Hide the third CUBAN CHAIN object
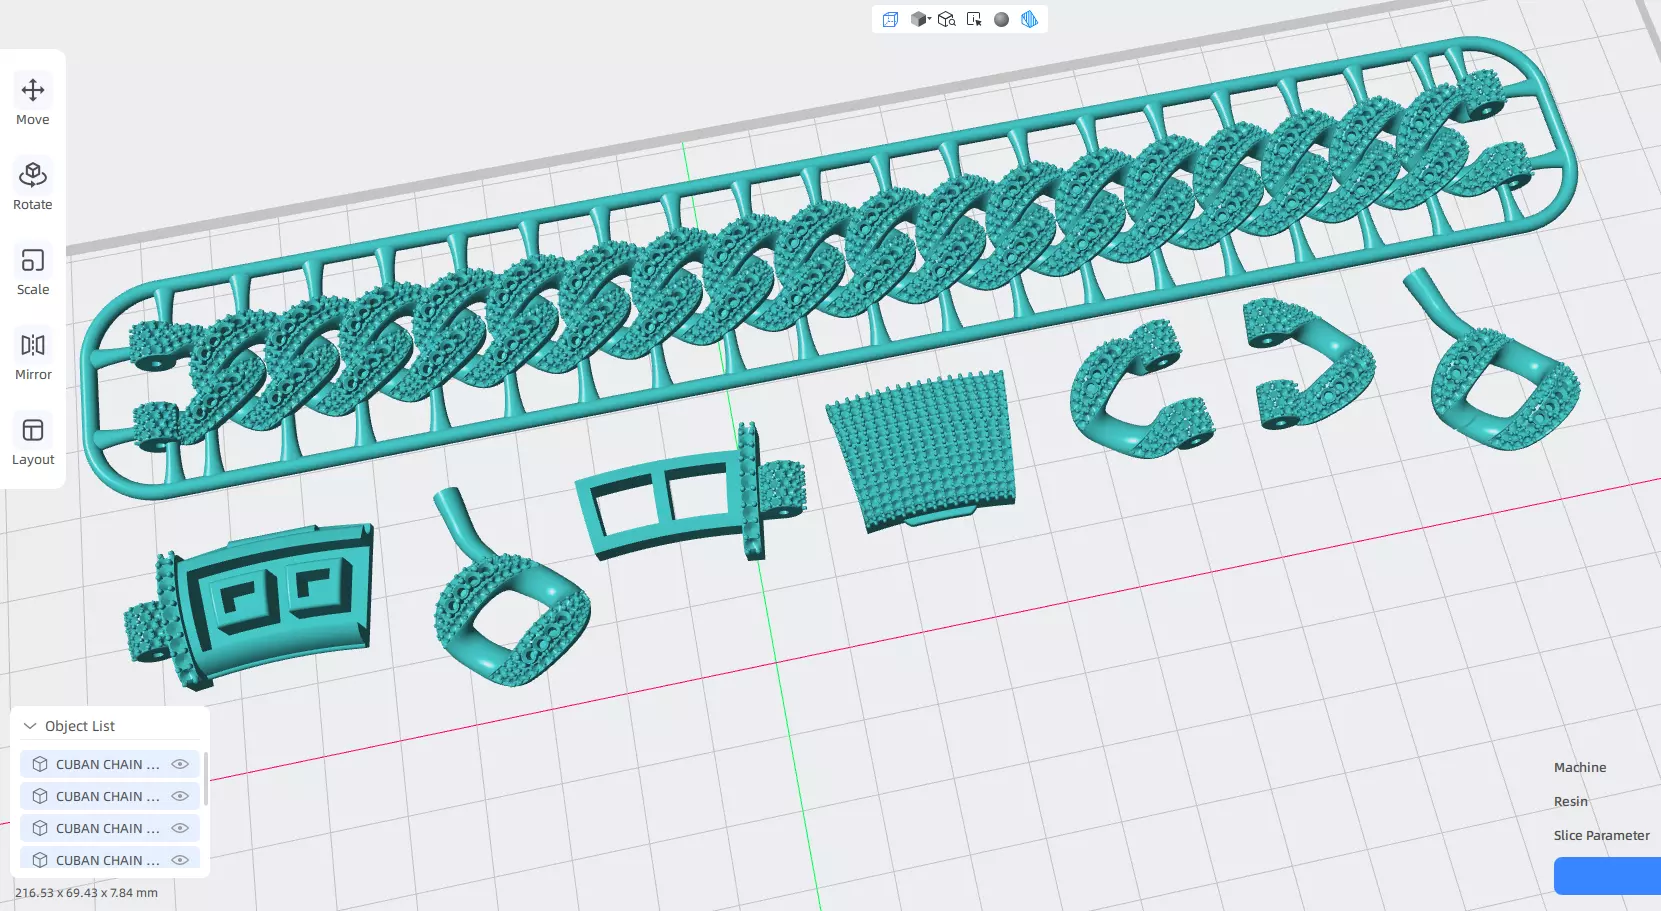The width and height of the screenshot is (1661, 911). [180, 828]
